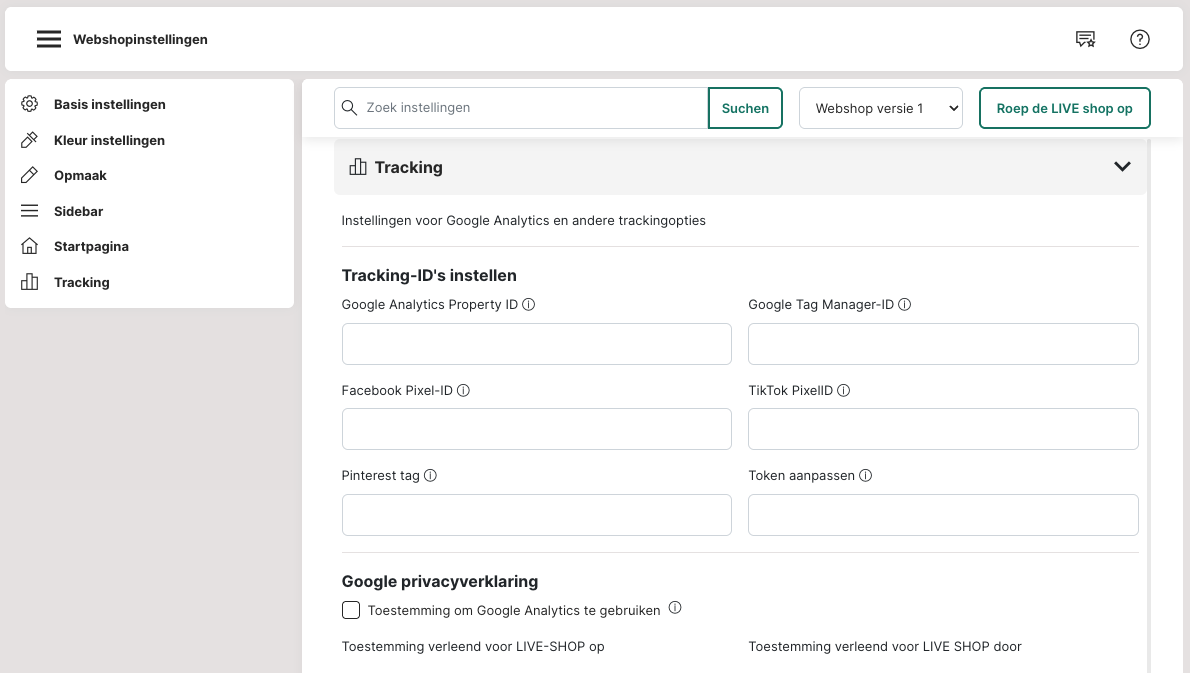Click the Suchen button
The width and height of the screenshot is (1190, 673).
point(745,108)
